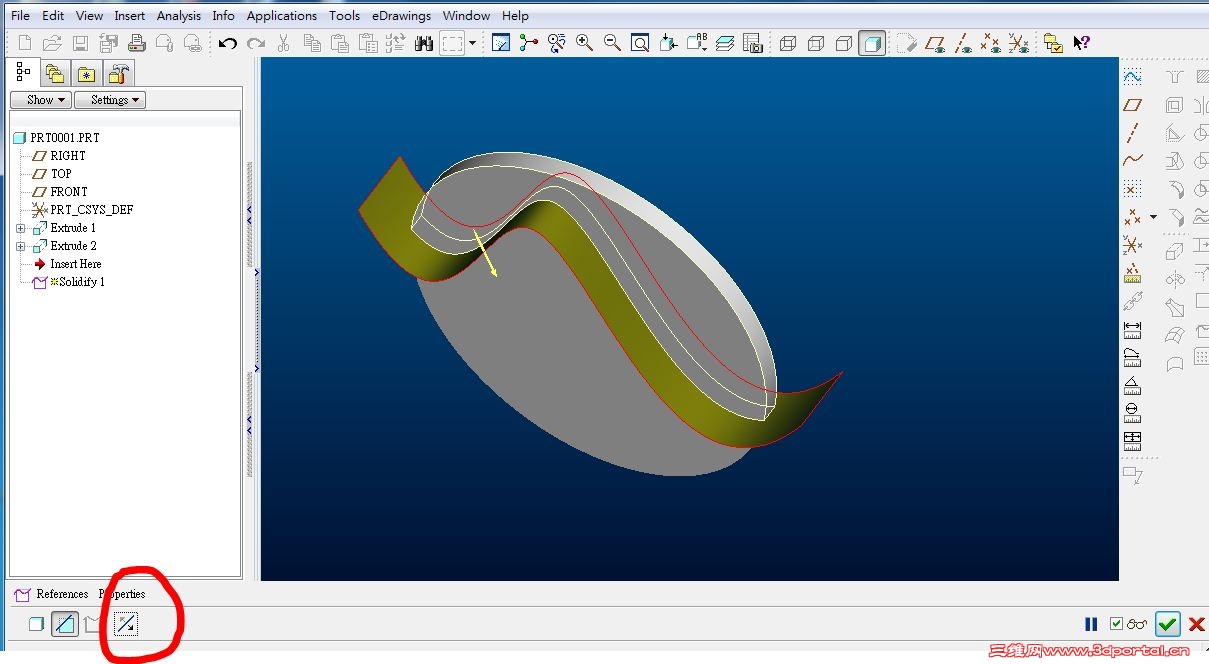The image size is (1209, 664).
Task: Click the verify glasses preview button
Action: pos(1137,624)
